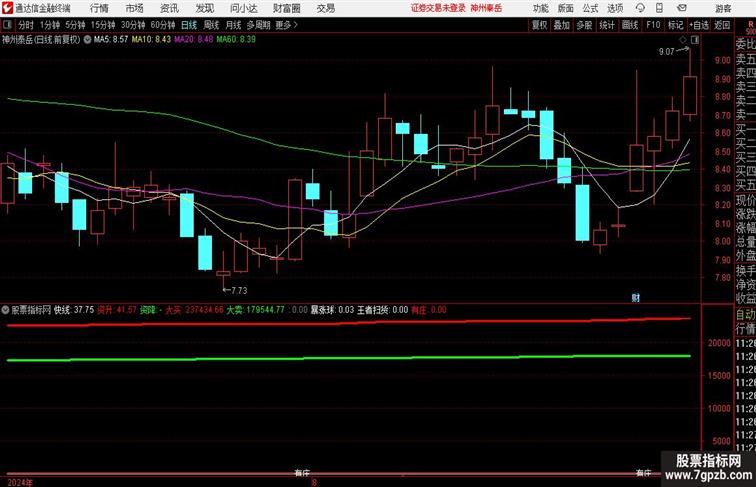Click the 复权 toolbar button
Image resolution: width=756 pixels, height=487 pixels.
click(x=540, y=25)
